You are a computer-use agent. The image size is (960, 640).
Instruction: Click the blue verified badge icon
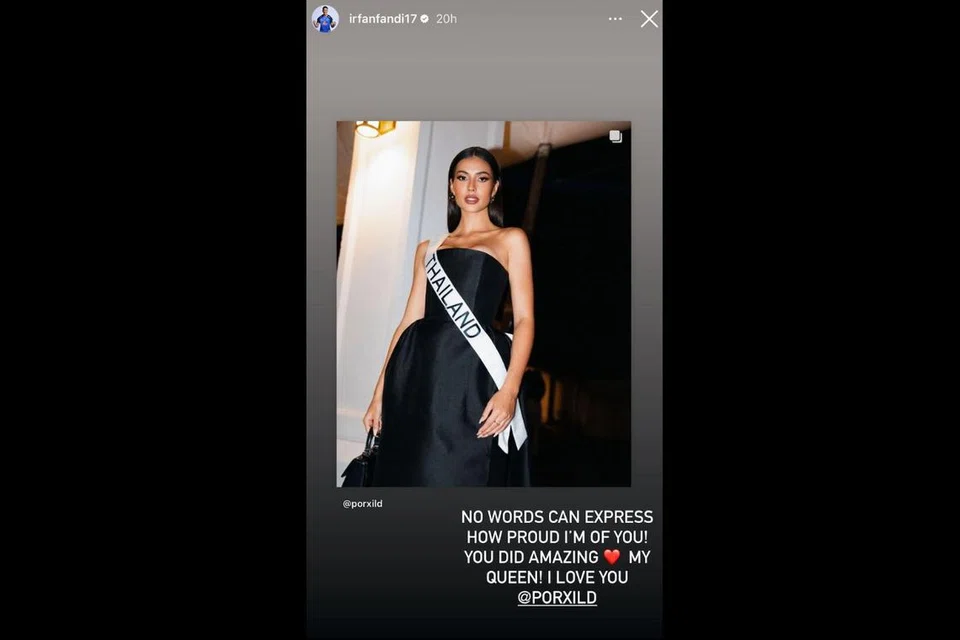pos(425,19)
